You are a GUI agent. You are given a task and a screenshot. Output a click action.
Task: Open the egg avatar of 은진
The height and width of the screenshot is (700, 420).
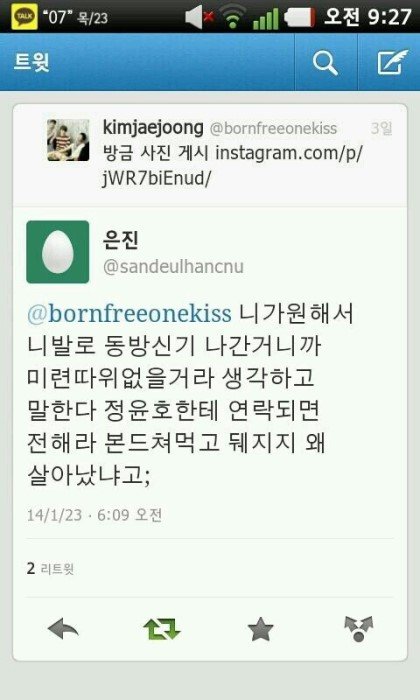pyautogui.click(x=58, y=252)
